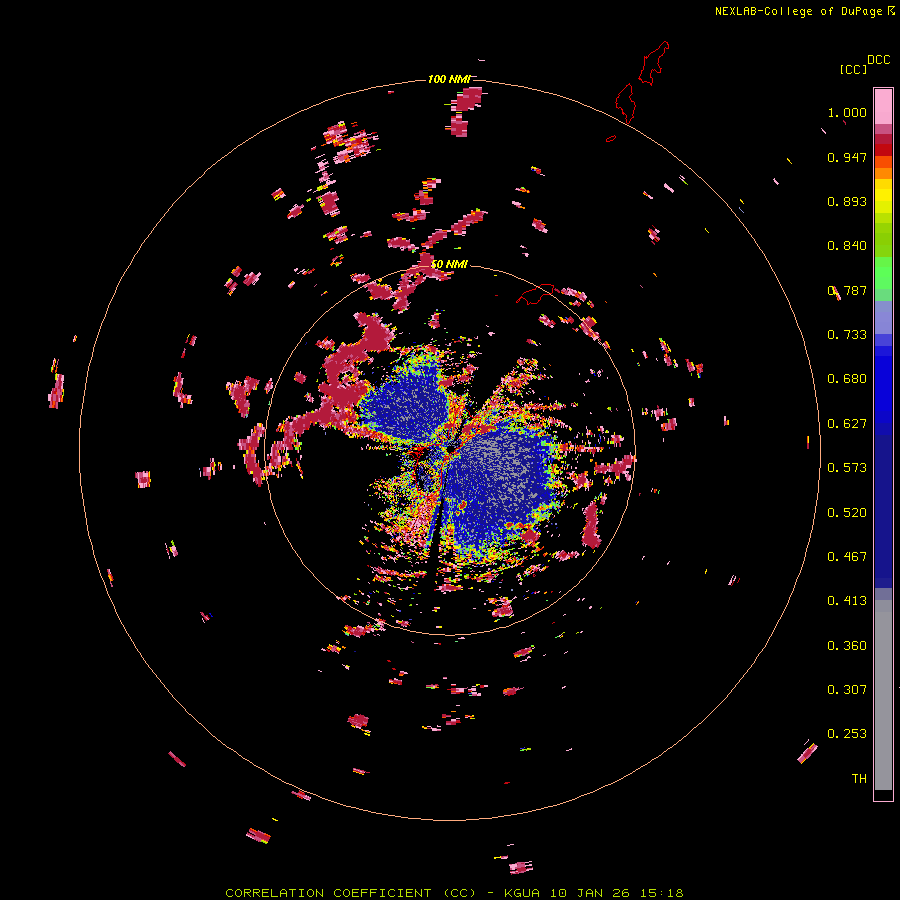Screen dimensions: 900x900
Task: Select the 1.000 legend value
Action: [x=847, y=113]
